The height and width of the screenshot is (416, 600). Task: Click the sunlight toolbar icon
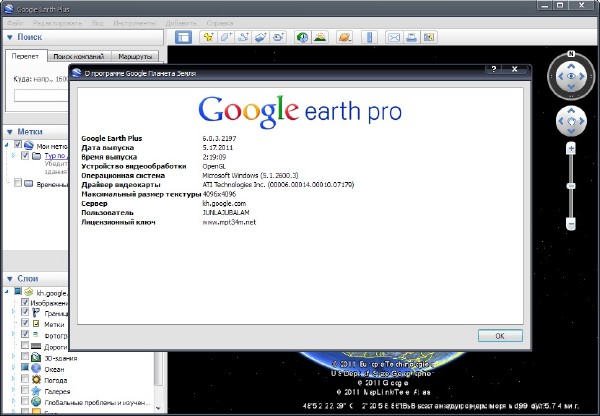tap(320, 37)
